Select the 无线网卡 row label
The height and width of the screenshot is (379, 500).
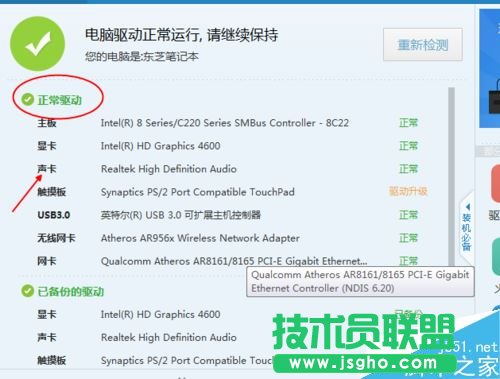click(x=56, y=238)
